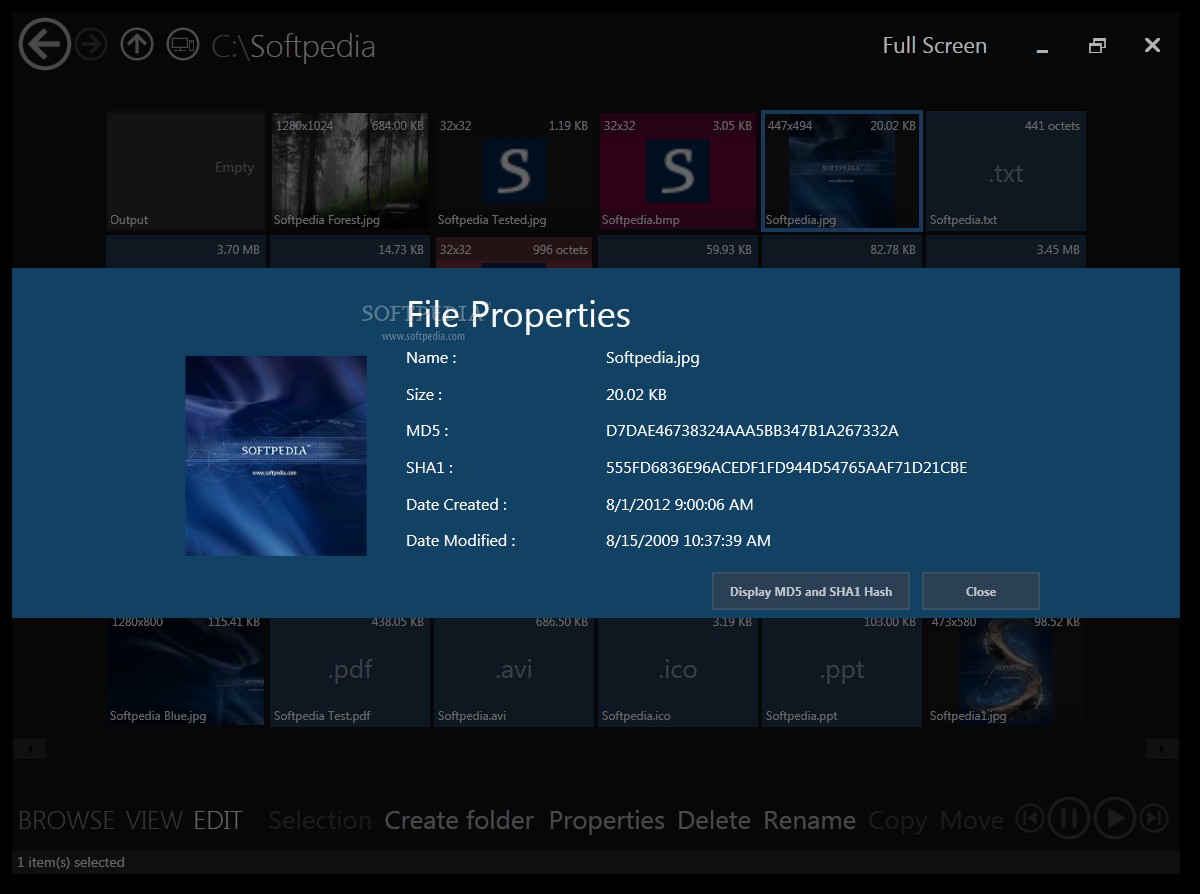Screen dimensions: 1200x894
Task: Select Softpedia Forest.jpg thumbnail
Action: coord(349,171)
